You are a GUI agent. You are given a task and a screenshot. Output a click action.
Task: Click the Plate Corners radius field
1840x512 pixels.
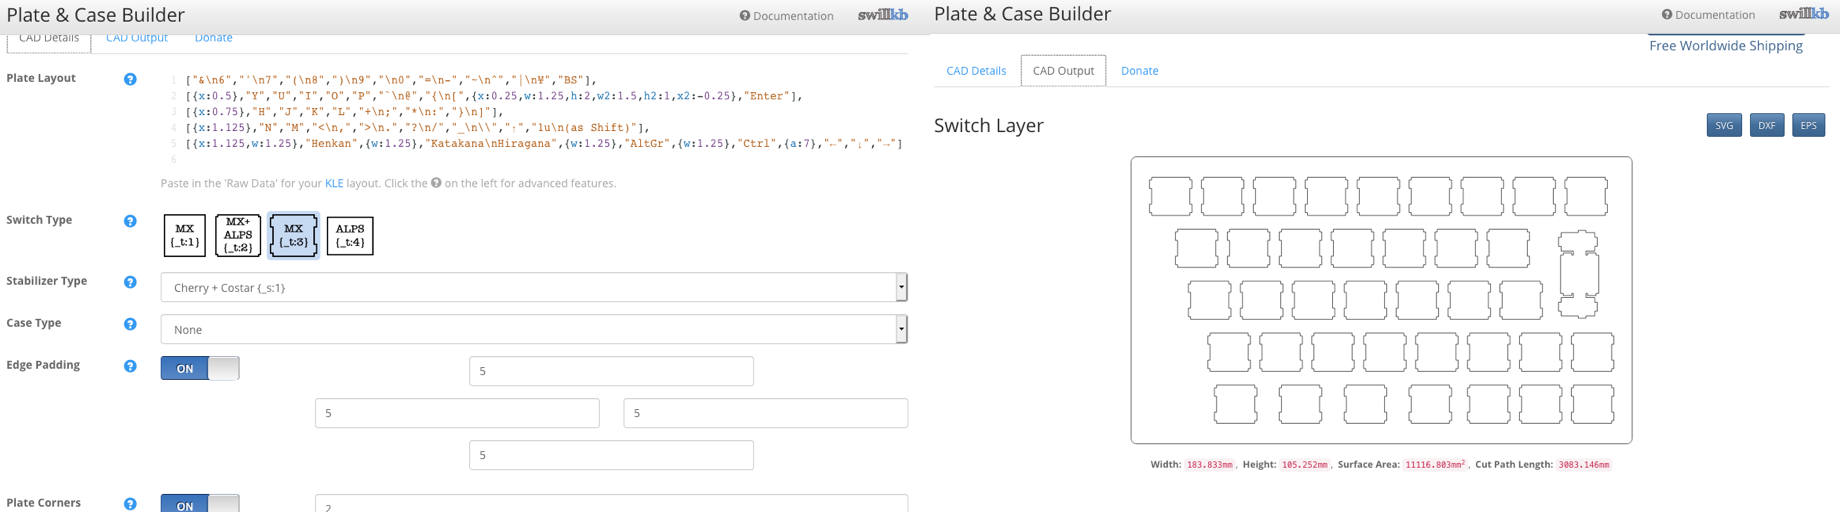[611, 503]
